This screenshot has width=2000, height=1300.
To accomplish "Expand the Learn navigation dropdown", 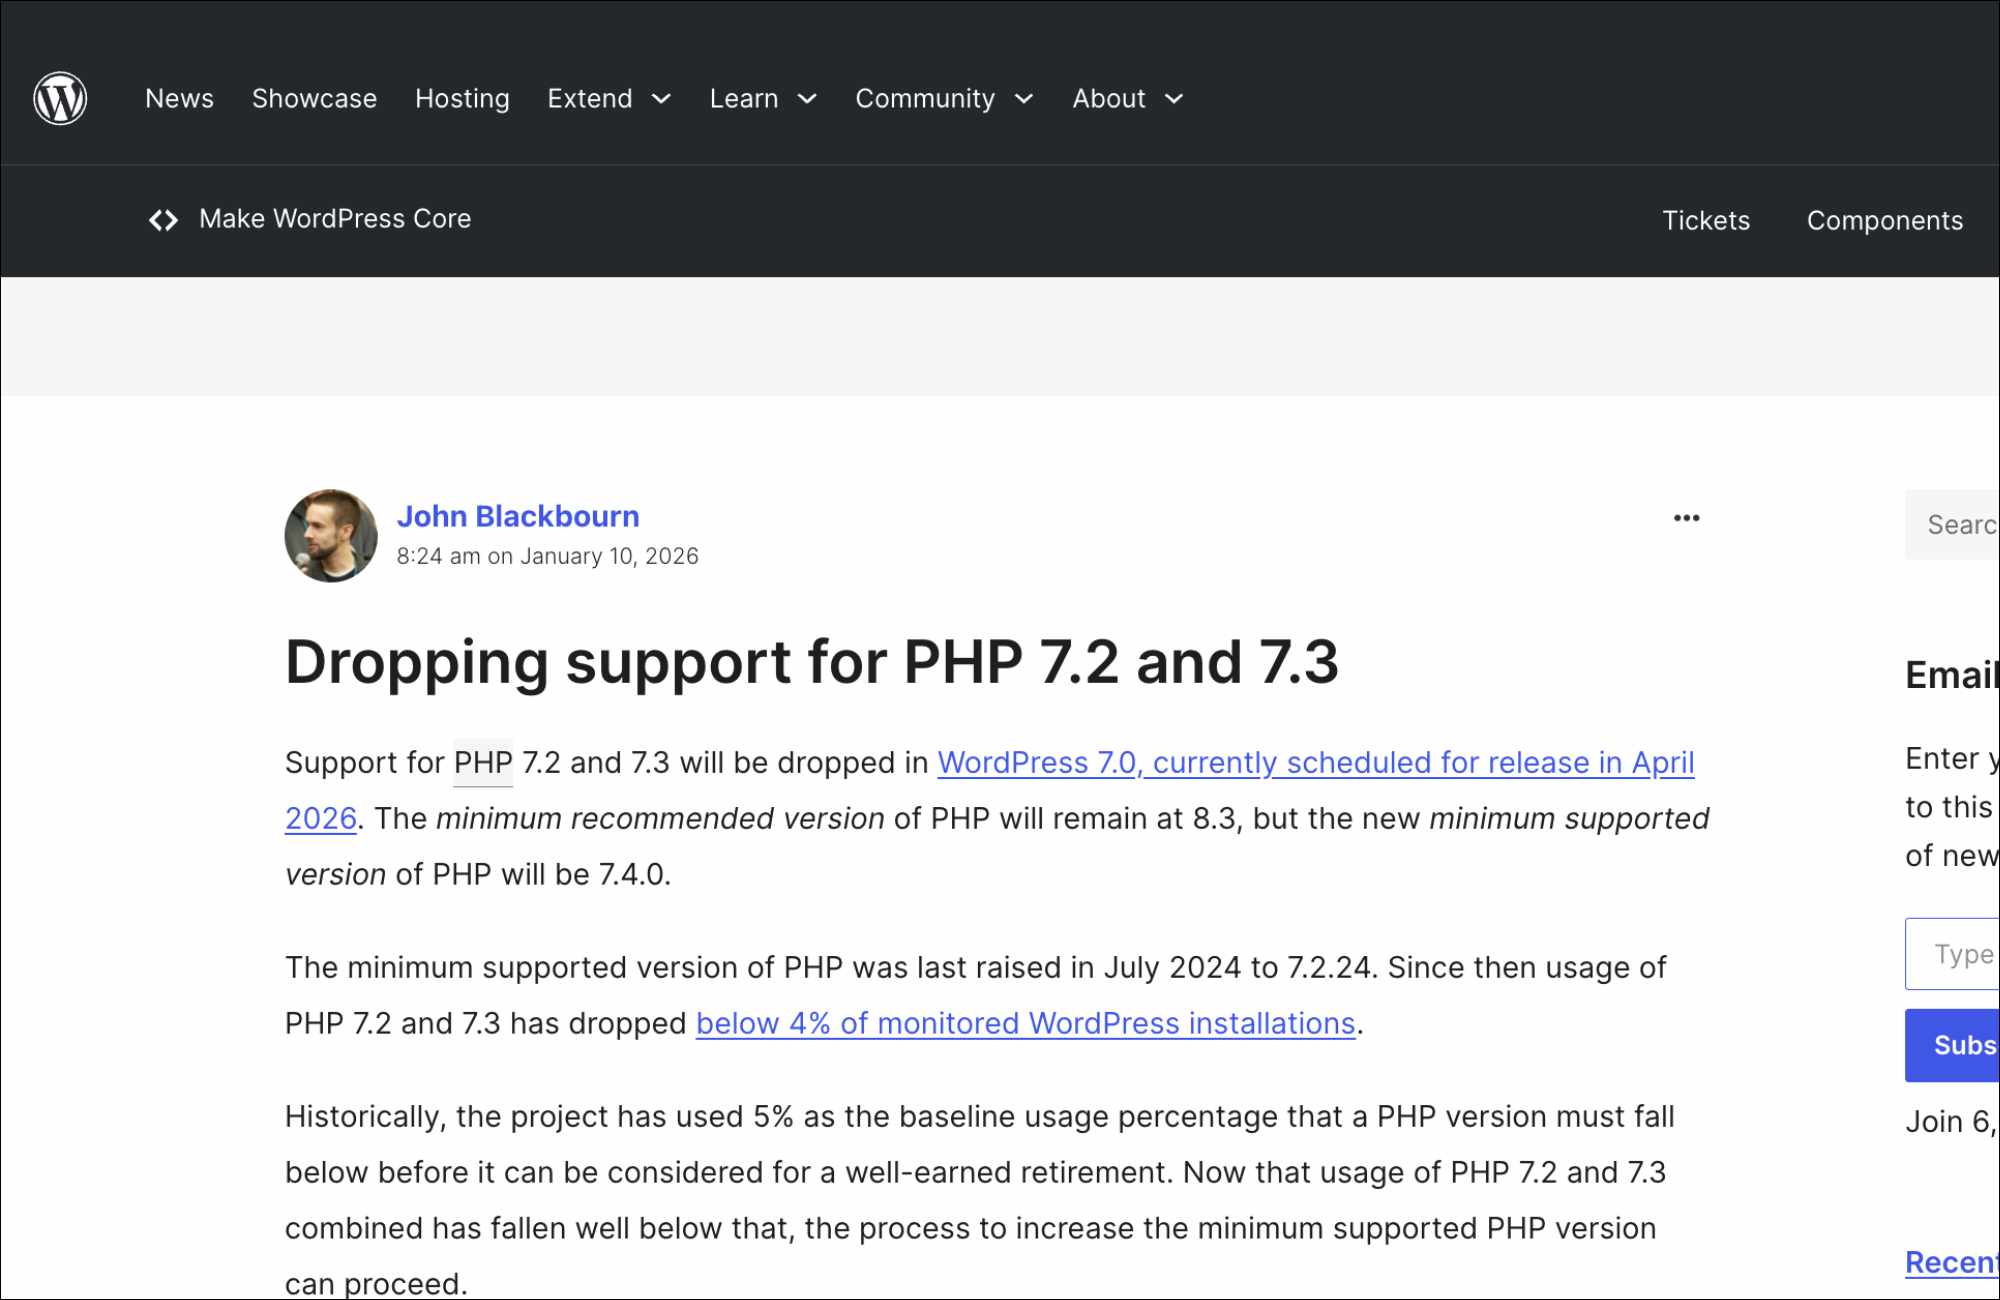I will (807, 99).
